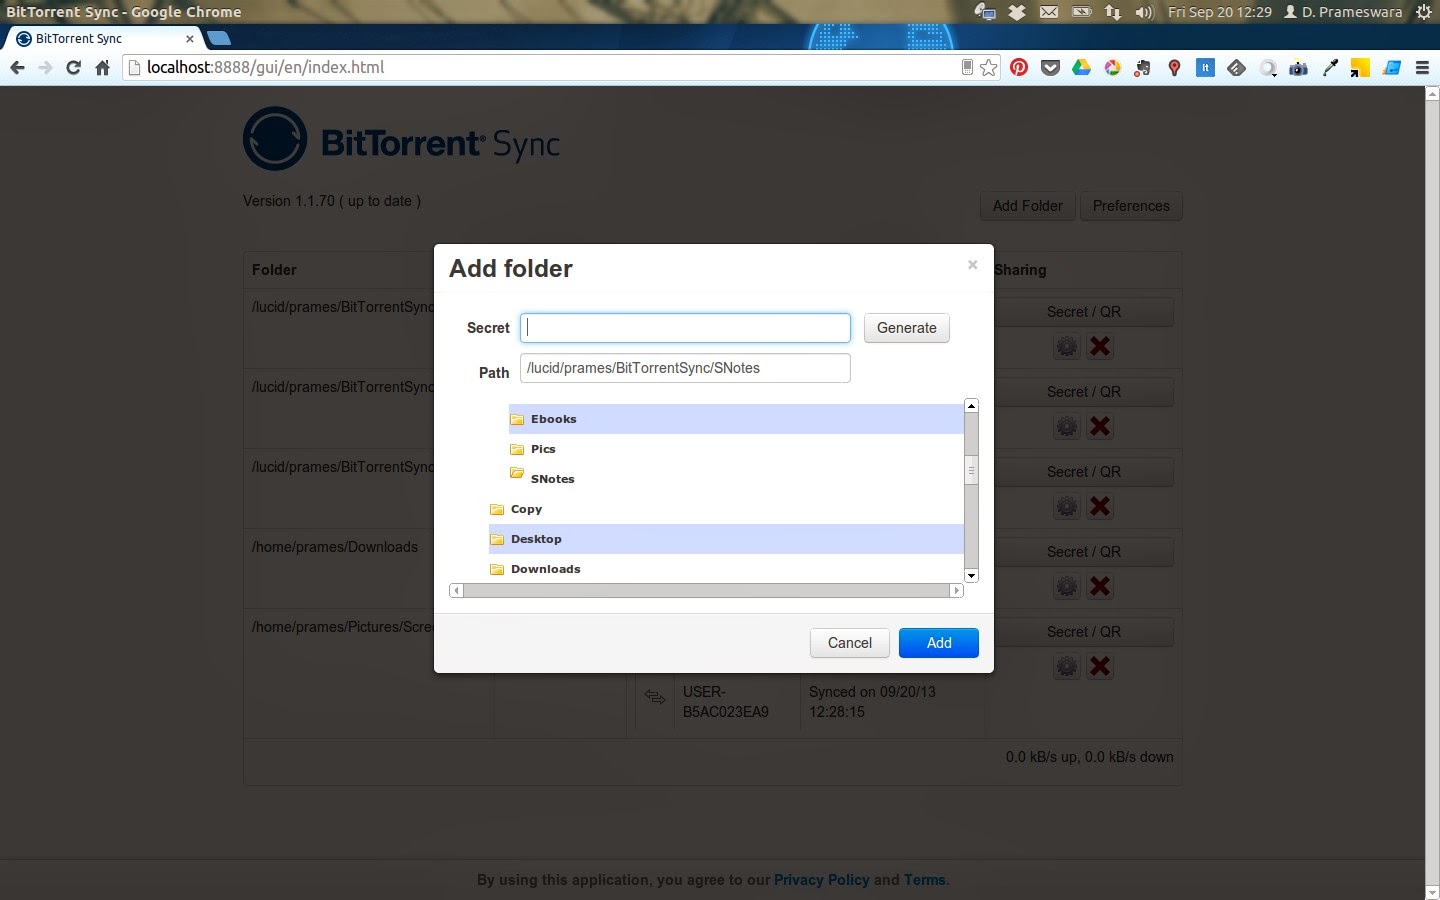Click the folder tree vertical scrollbar thumb
Viewport: 1440px width, 900px height.
click(x=971, y=469)
